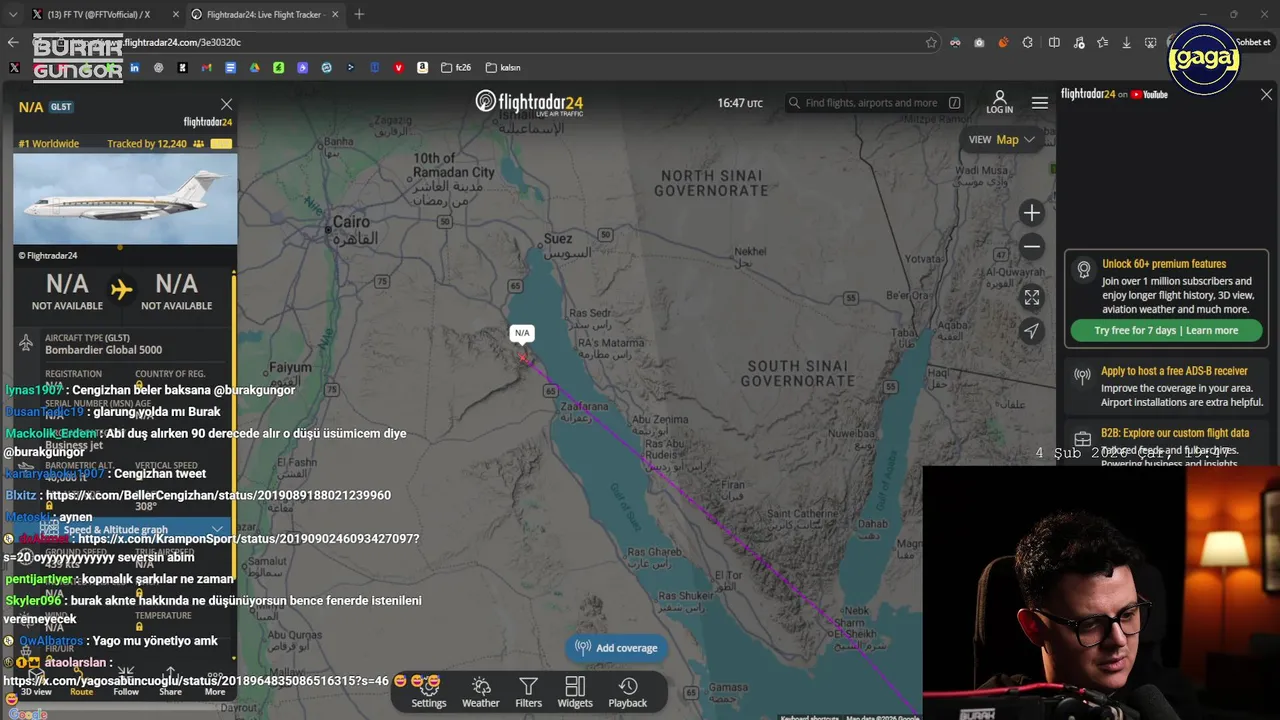This screenshot has width=1280, height=720.
Task: Toggle fullscreen map view icon
Action: pos(1032,298)
